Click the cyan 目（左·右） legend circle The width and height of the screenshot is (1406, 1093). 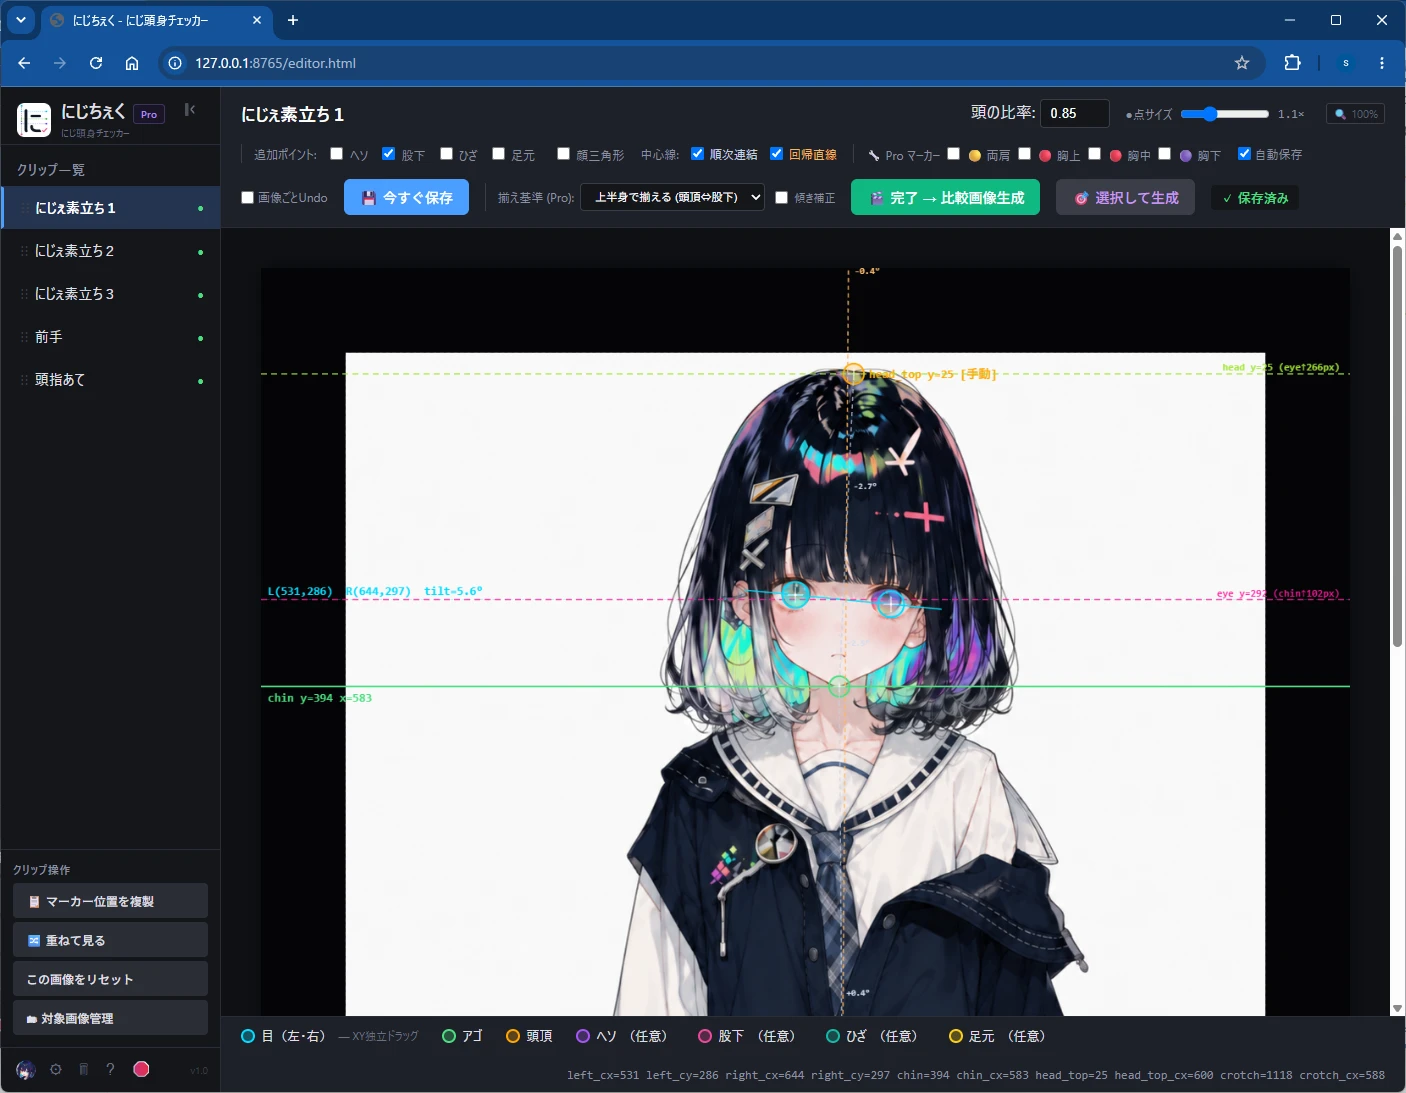[248, 1036]
